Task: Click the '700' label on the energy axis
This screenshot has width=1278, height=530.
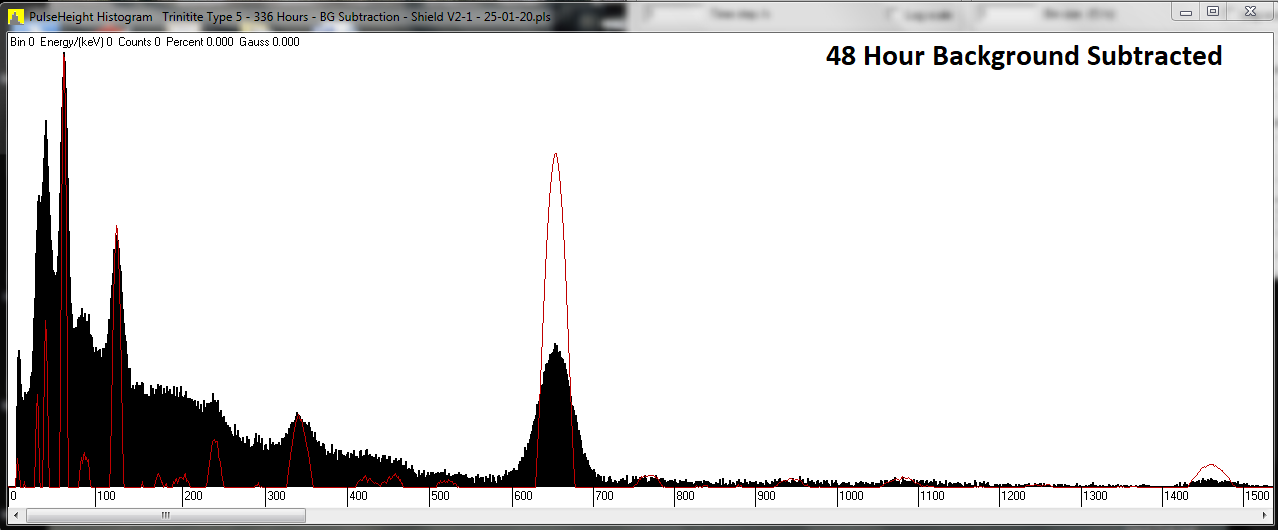Action: point(603,496)
